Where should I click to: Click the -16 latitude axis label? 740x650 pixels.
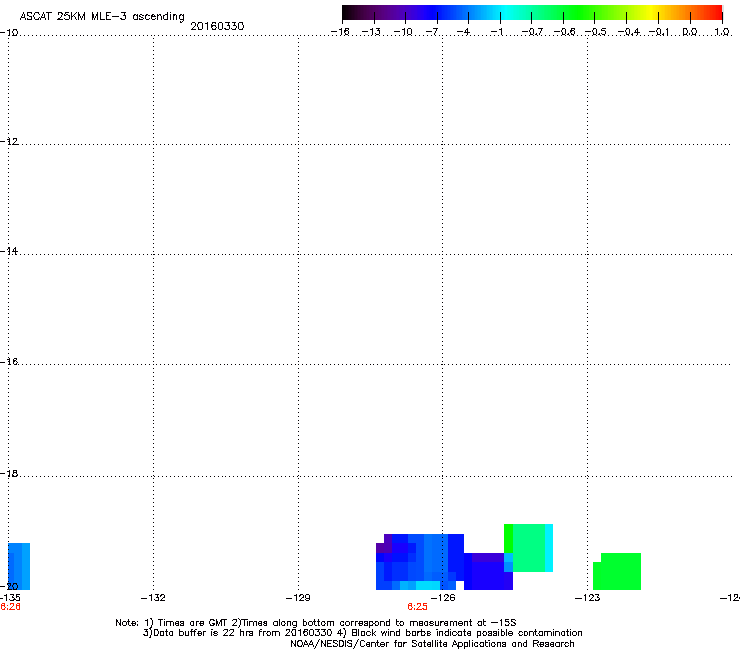pyautogui.click(x=9, y=362)
